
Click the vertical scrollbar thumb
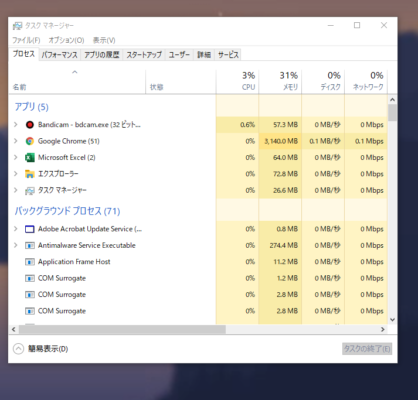coord(392,113)
